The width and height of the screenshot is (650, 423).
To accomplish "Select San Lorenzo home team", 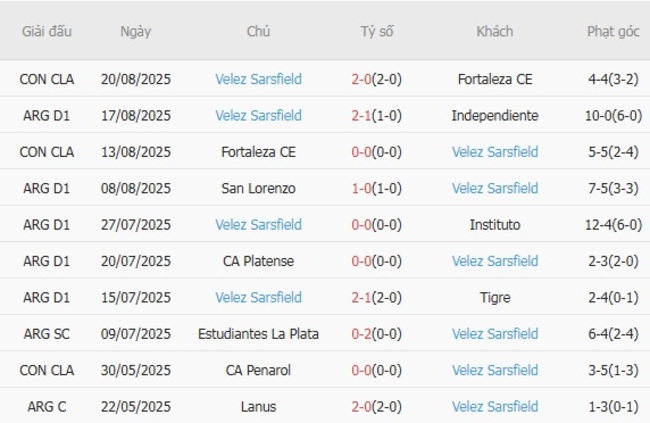I will [x=258, y=188].
